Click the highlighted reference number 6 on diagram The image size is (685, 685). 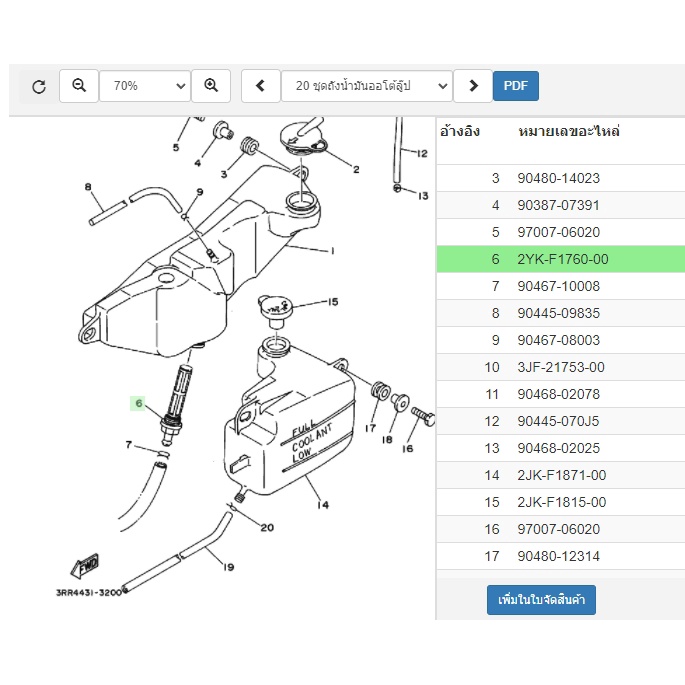point(138,403)
